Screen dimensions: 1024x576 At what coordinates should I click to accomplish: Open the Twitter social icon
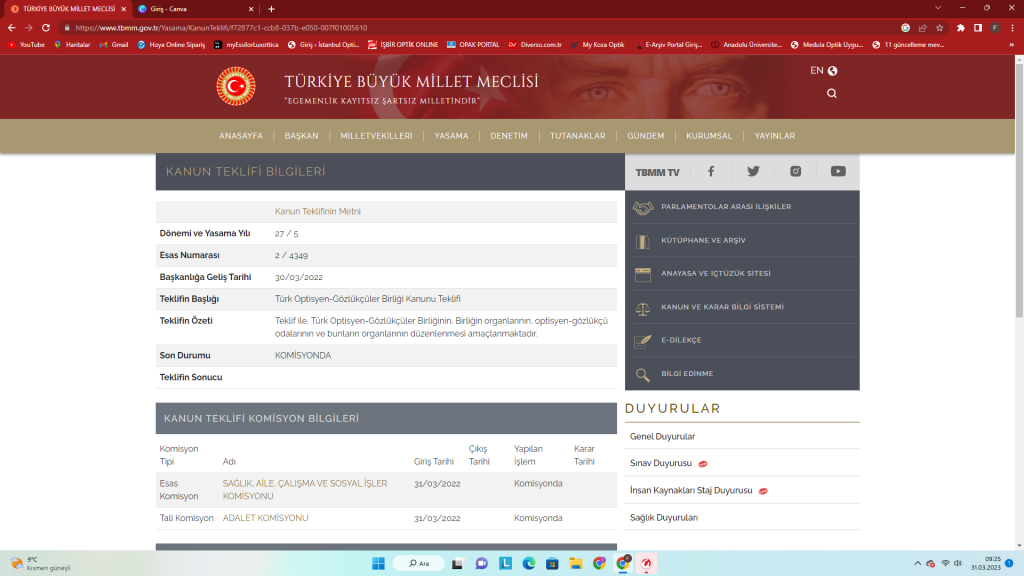click(753, 171)
